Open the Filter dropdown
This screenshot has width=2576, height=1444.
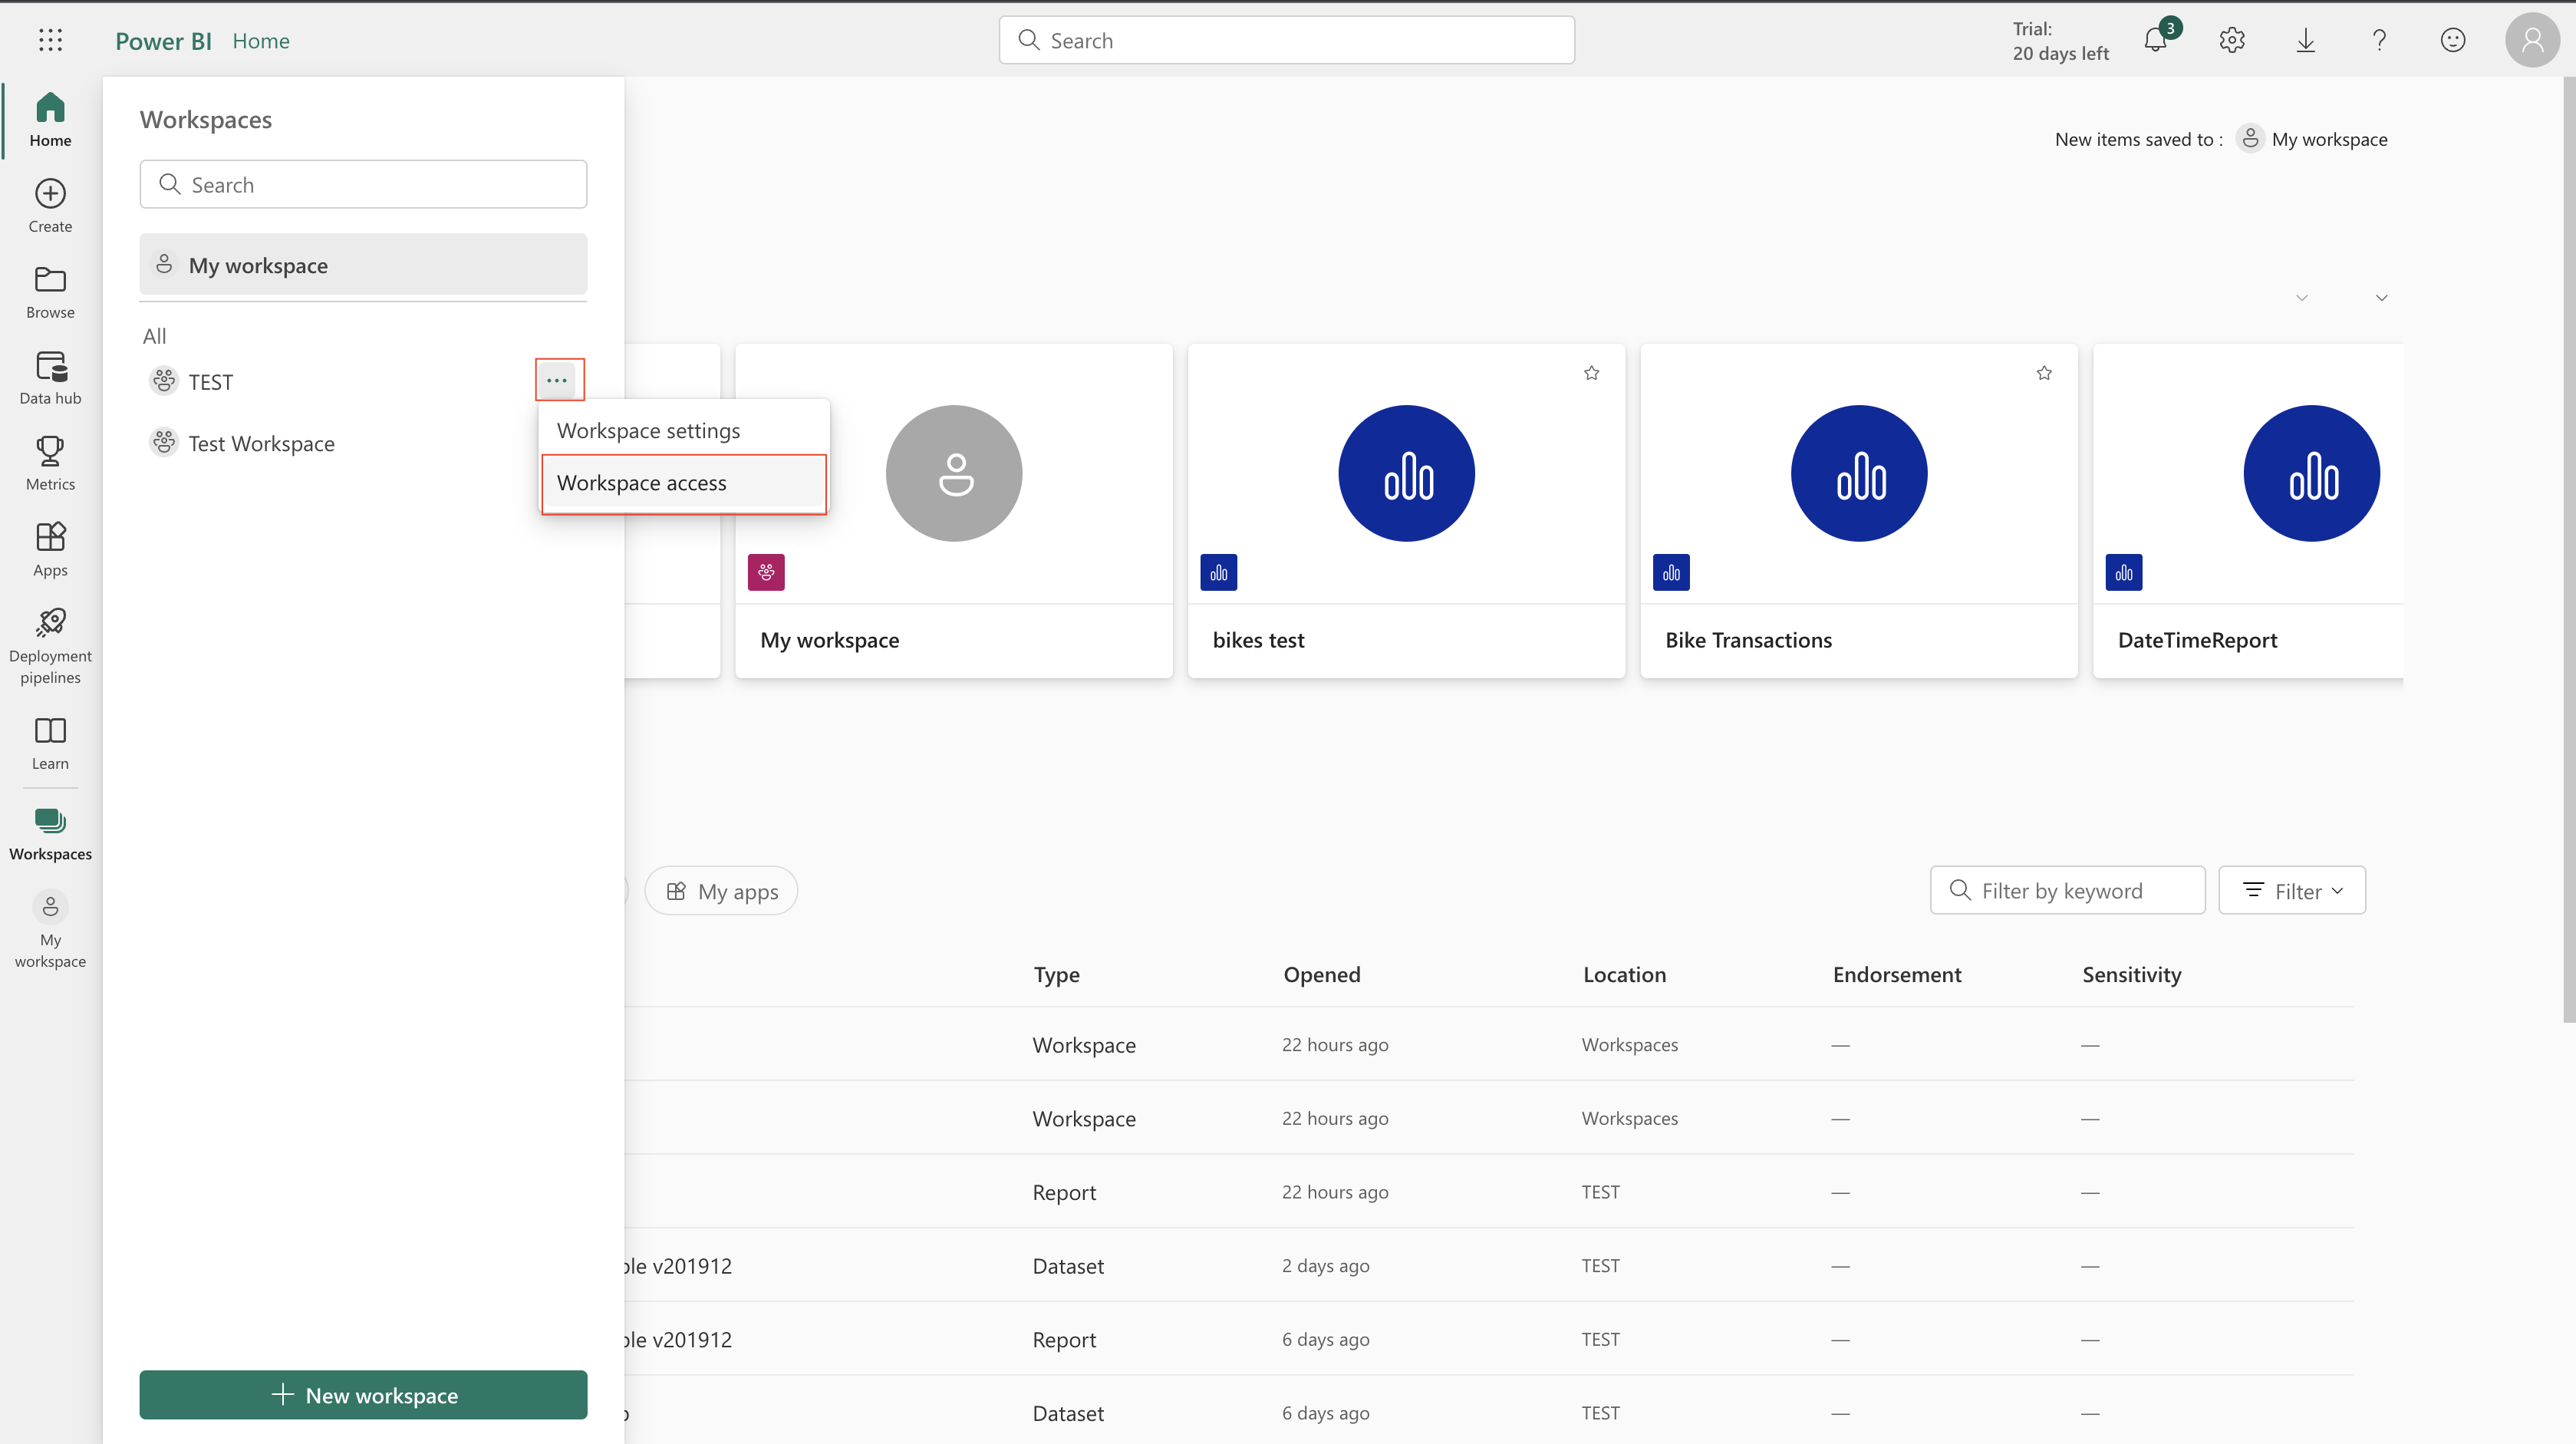(2292, 891)
